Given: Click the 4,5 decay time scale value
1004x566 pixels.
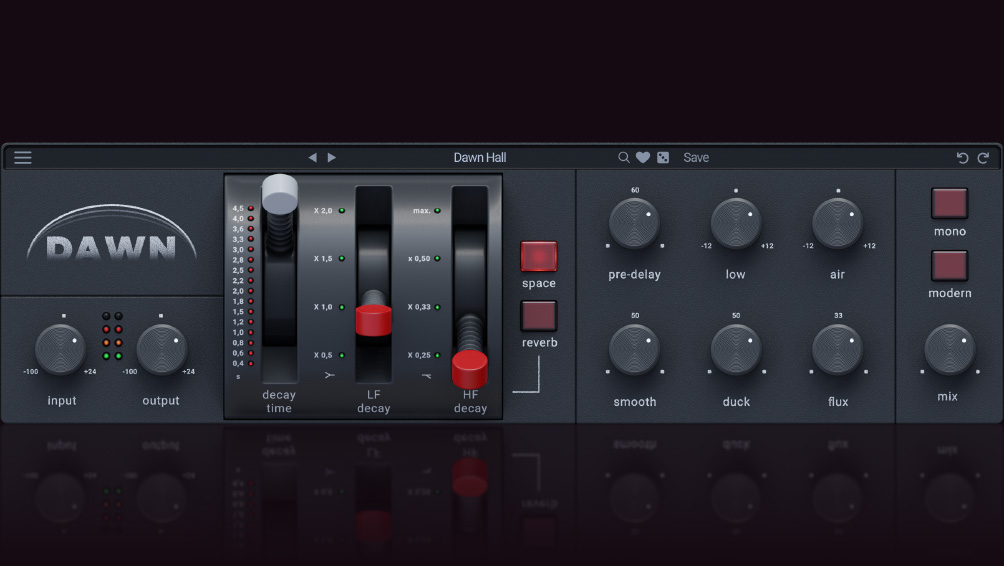Looking at the screenshot, I should pyautogui.click(x=238, y=209).
